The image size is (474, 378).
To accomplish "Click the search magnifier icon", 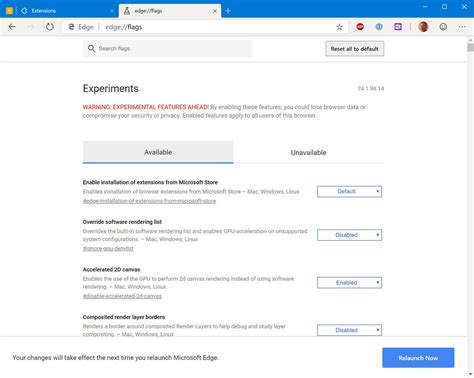I will pos(91,49).
